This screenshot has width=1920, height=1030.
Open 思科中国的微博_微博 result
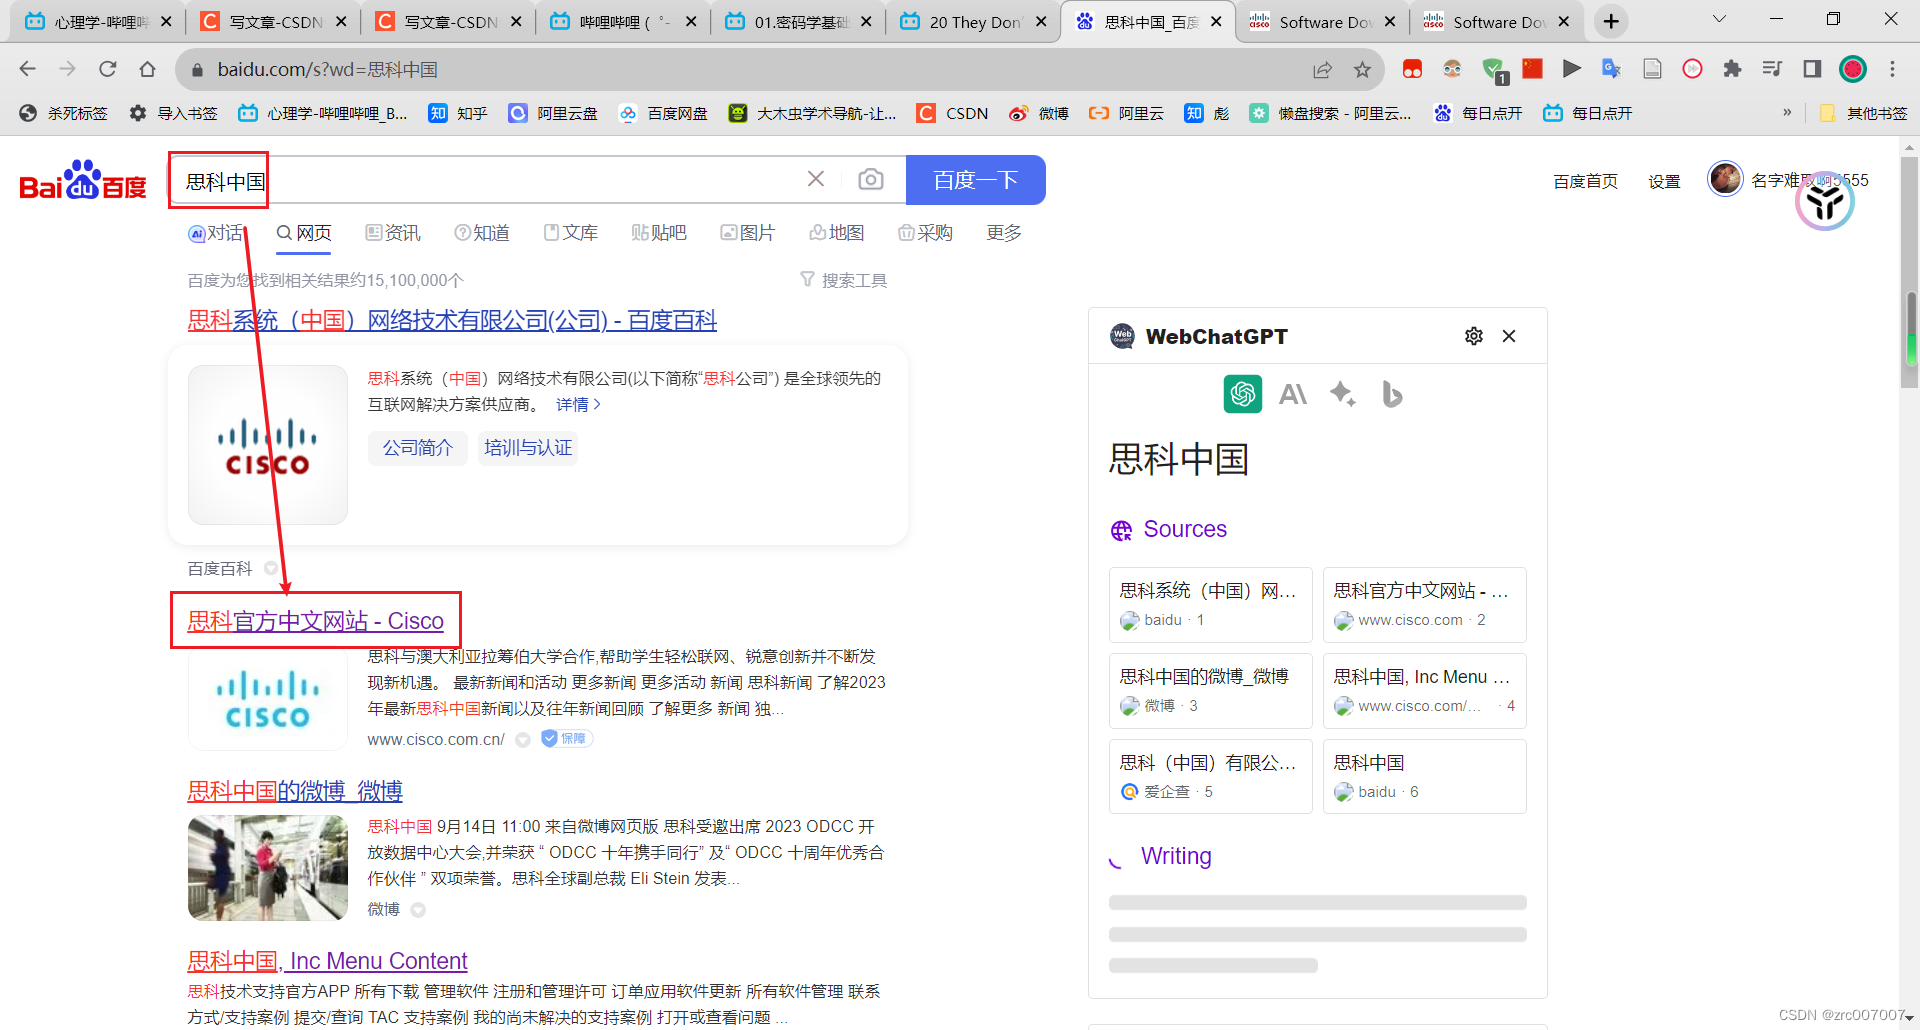point(295,791)
